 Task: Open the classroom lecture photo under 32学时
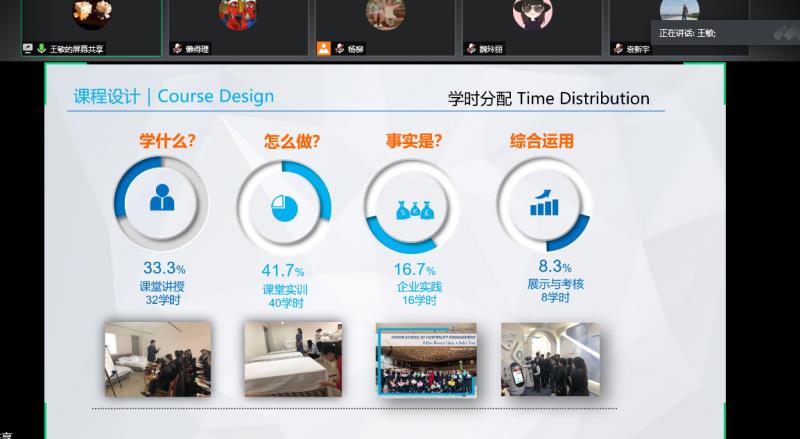[x=158, y=359]
